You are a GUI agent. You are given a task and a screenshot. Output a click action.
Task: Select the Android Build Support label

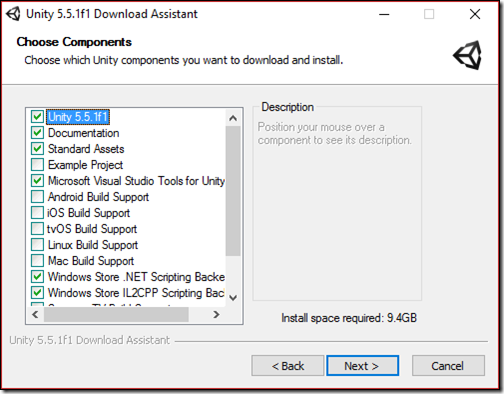tap(98, 197)
